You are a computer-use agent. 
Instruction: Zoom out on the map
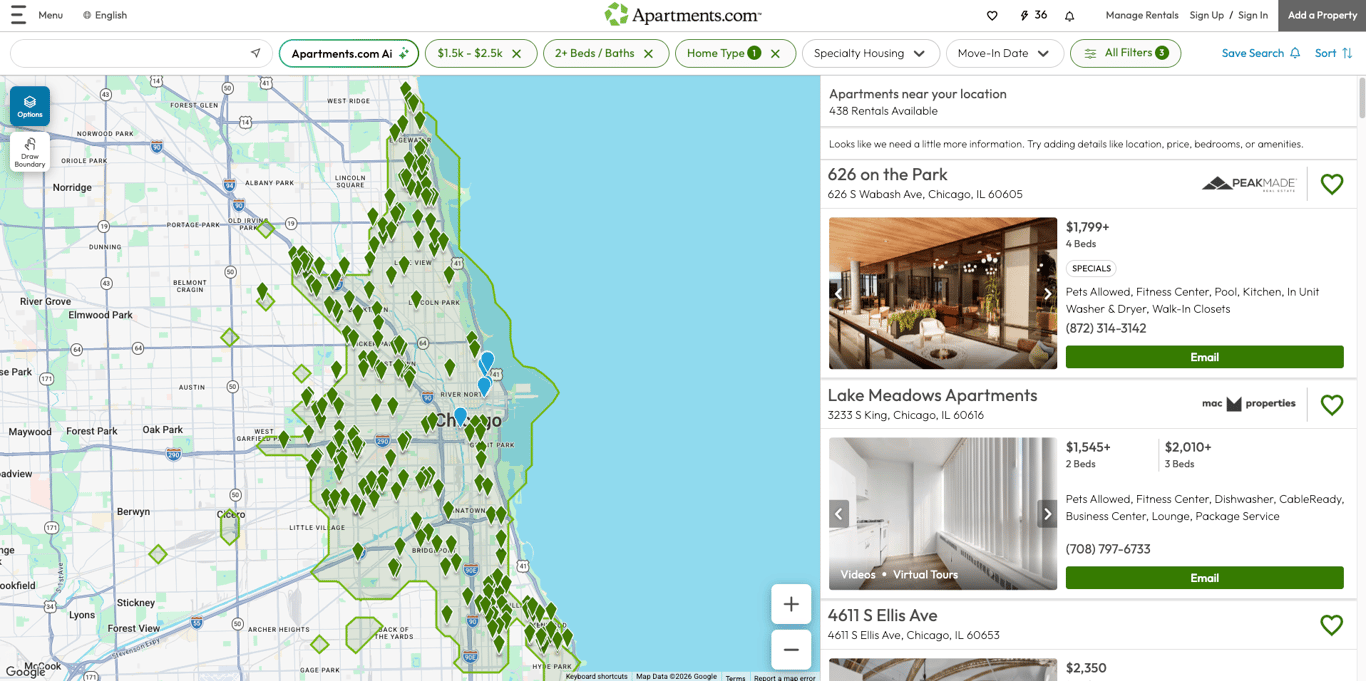[791, 650]
